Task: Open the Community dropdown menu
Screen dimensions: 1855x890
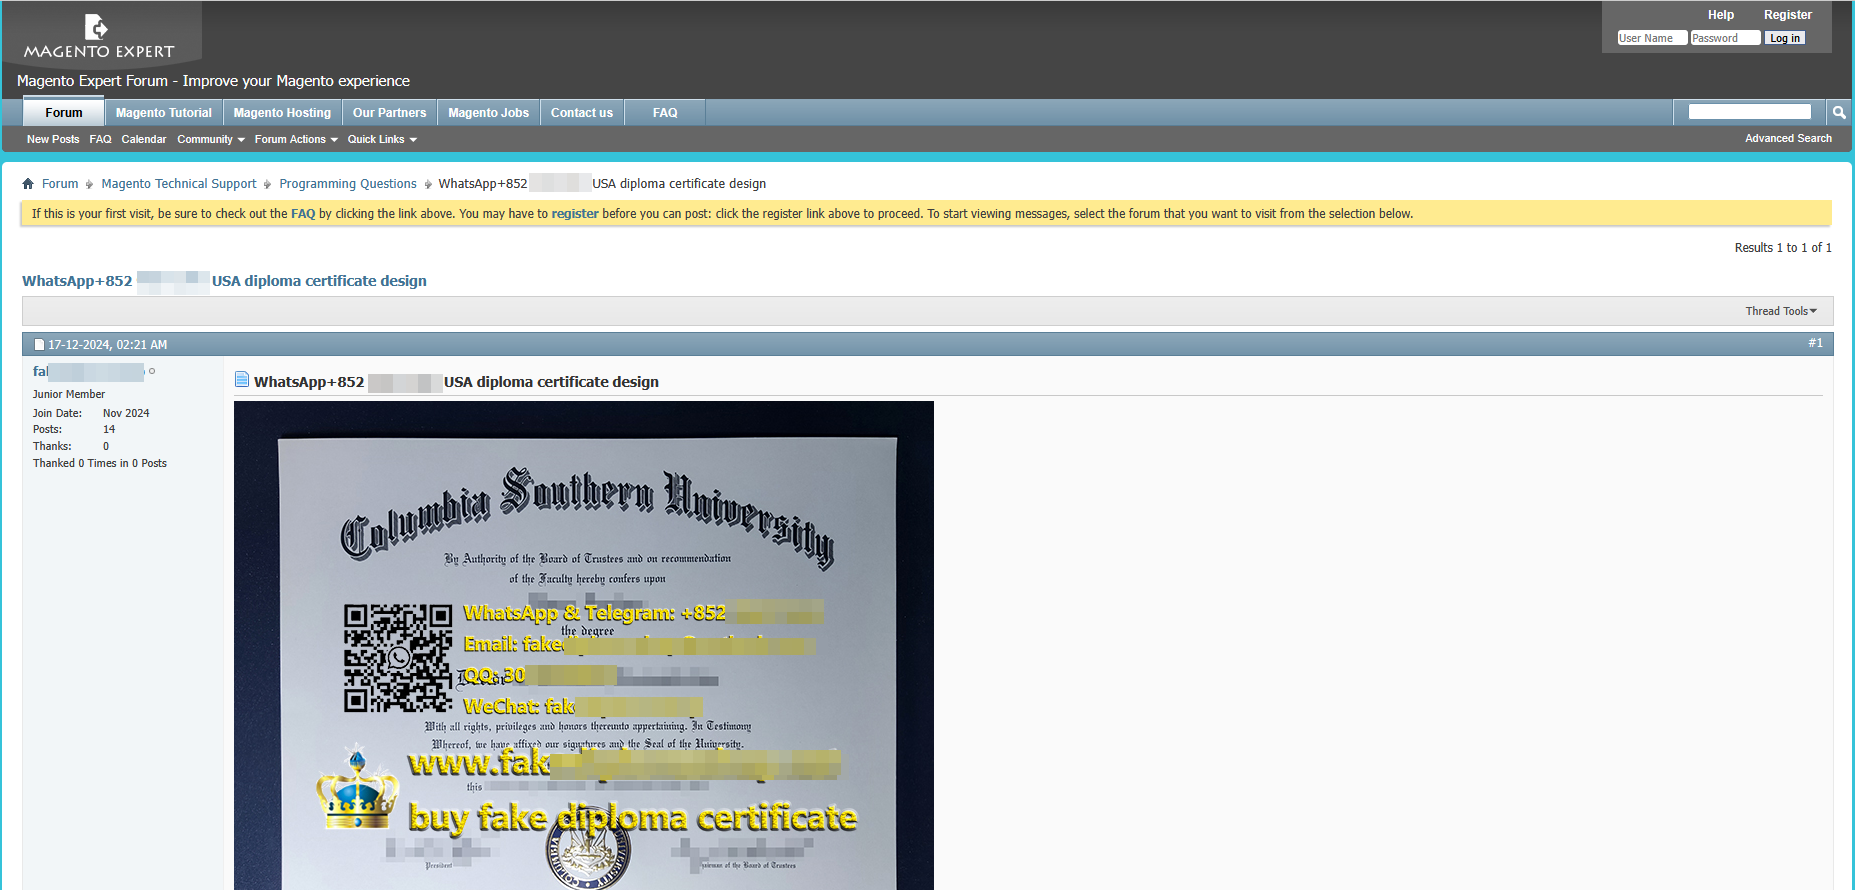Action: (211, 140)
